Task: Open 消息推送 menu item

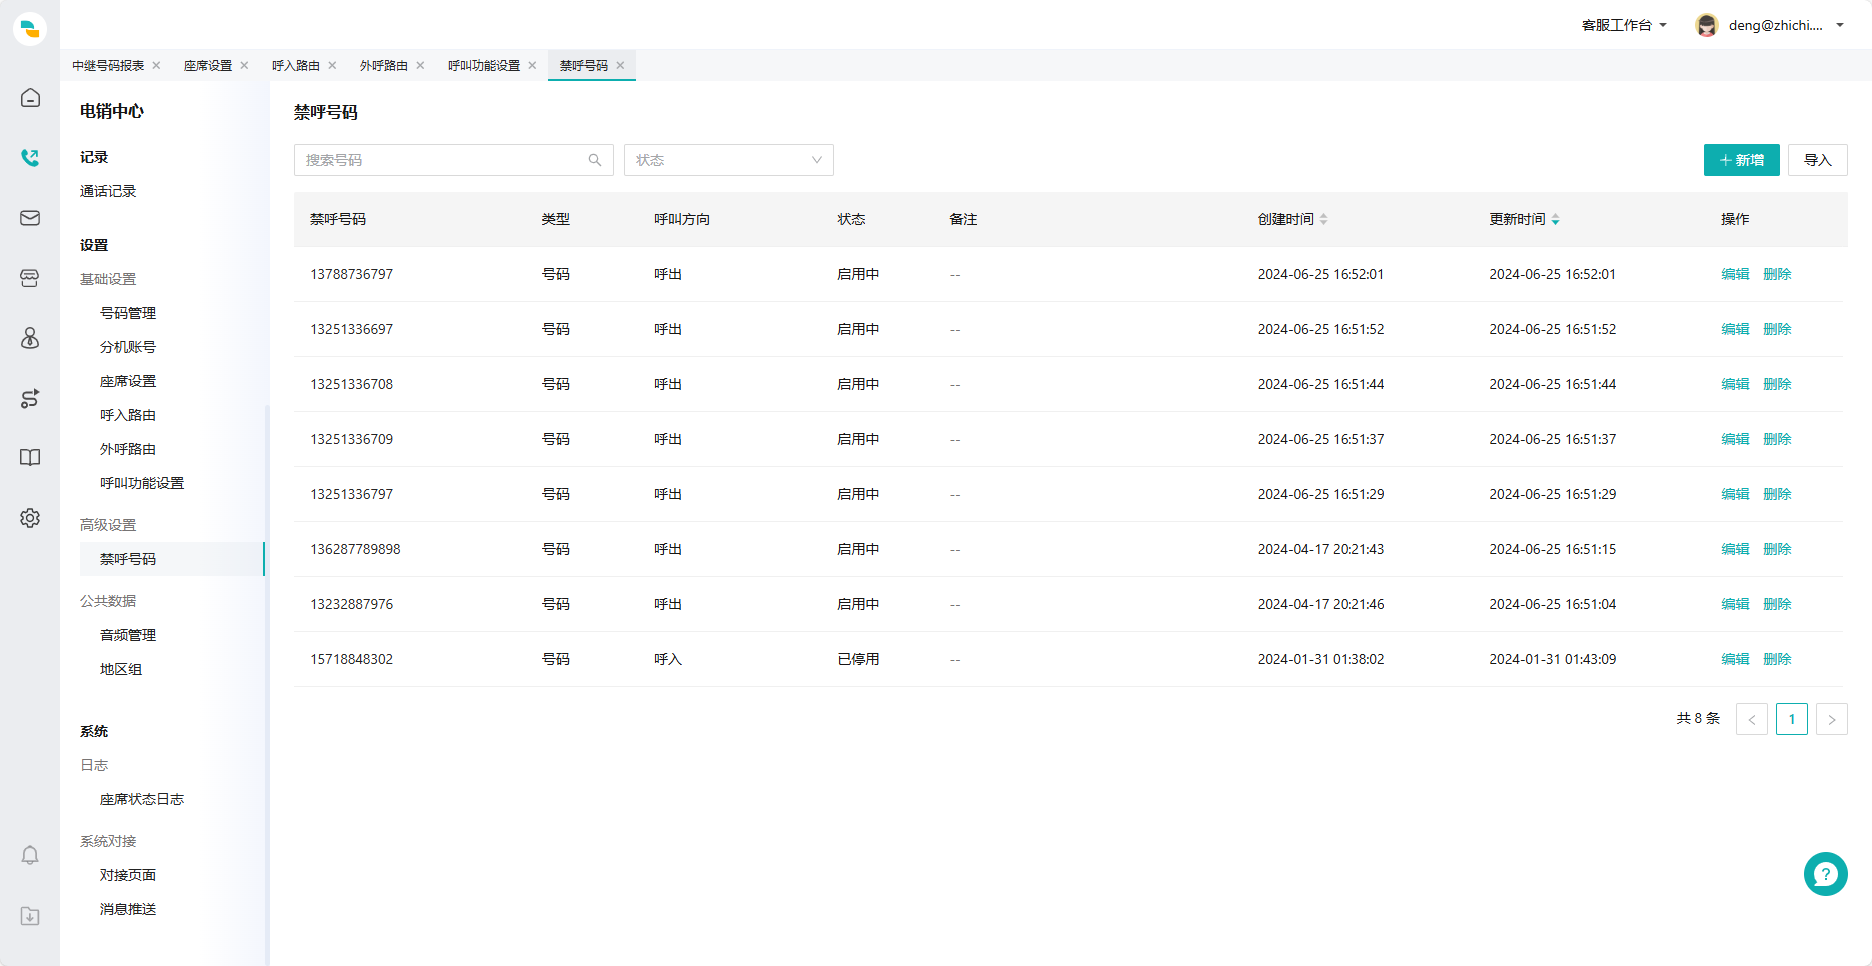Action: [128, 909]
